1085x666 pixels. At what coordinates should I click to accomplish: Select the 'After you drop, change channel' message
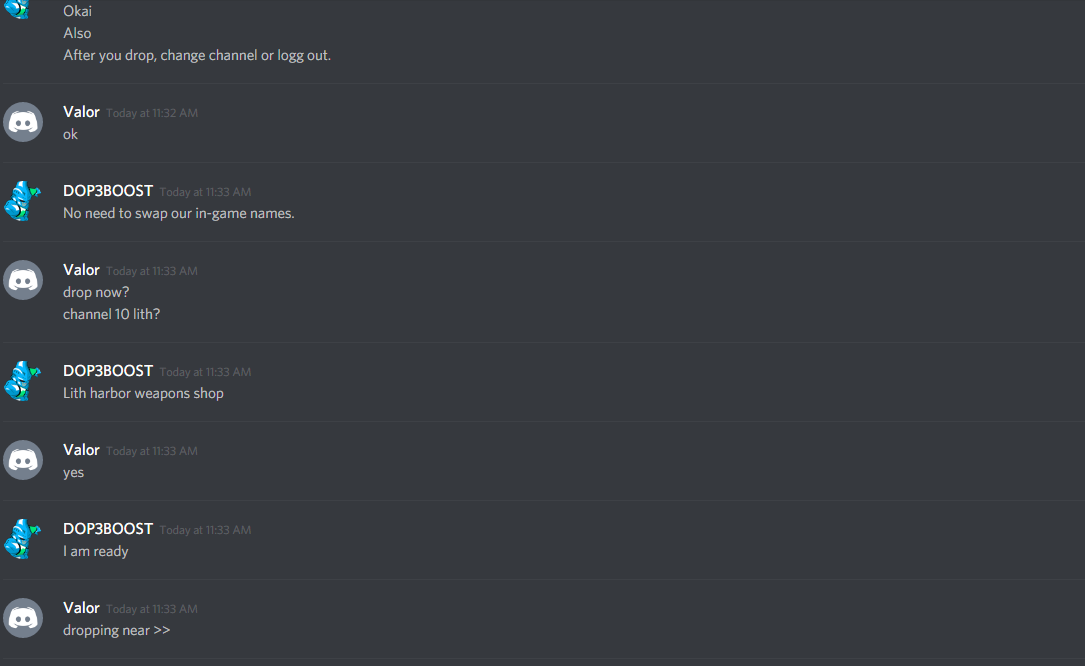[x=197, y=55]
